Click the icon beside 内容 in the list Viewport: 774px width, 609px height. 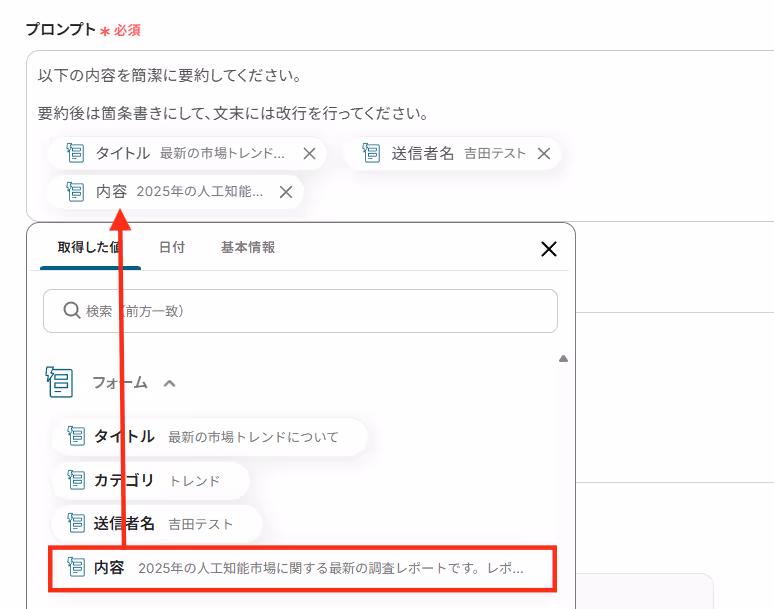(76, 567)
